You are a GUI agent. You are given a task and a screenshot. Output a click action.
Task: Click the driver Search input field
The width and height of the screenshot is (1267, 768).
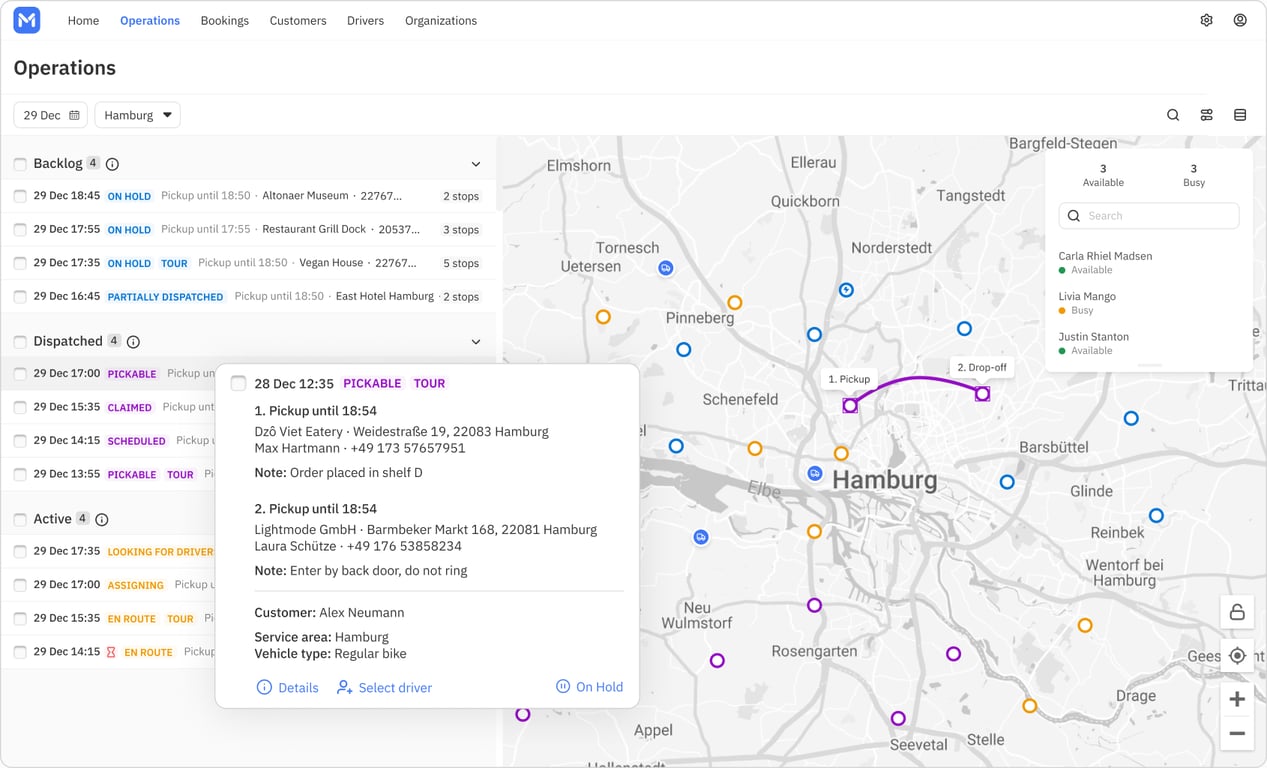point(1149,215)
